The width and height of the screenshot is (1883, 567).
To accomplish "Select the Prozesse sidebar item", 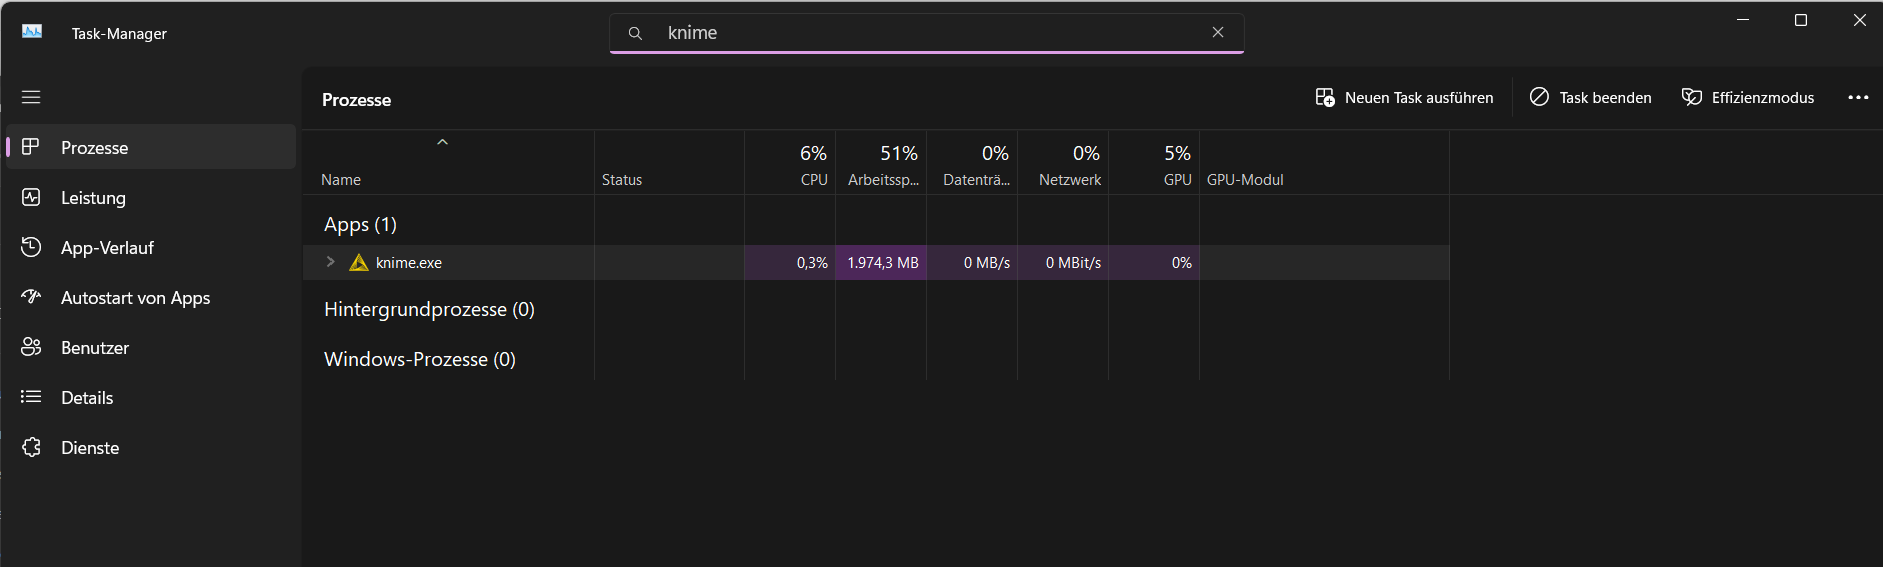I will coord(94,148).
